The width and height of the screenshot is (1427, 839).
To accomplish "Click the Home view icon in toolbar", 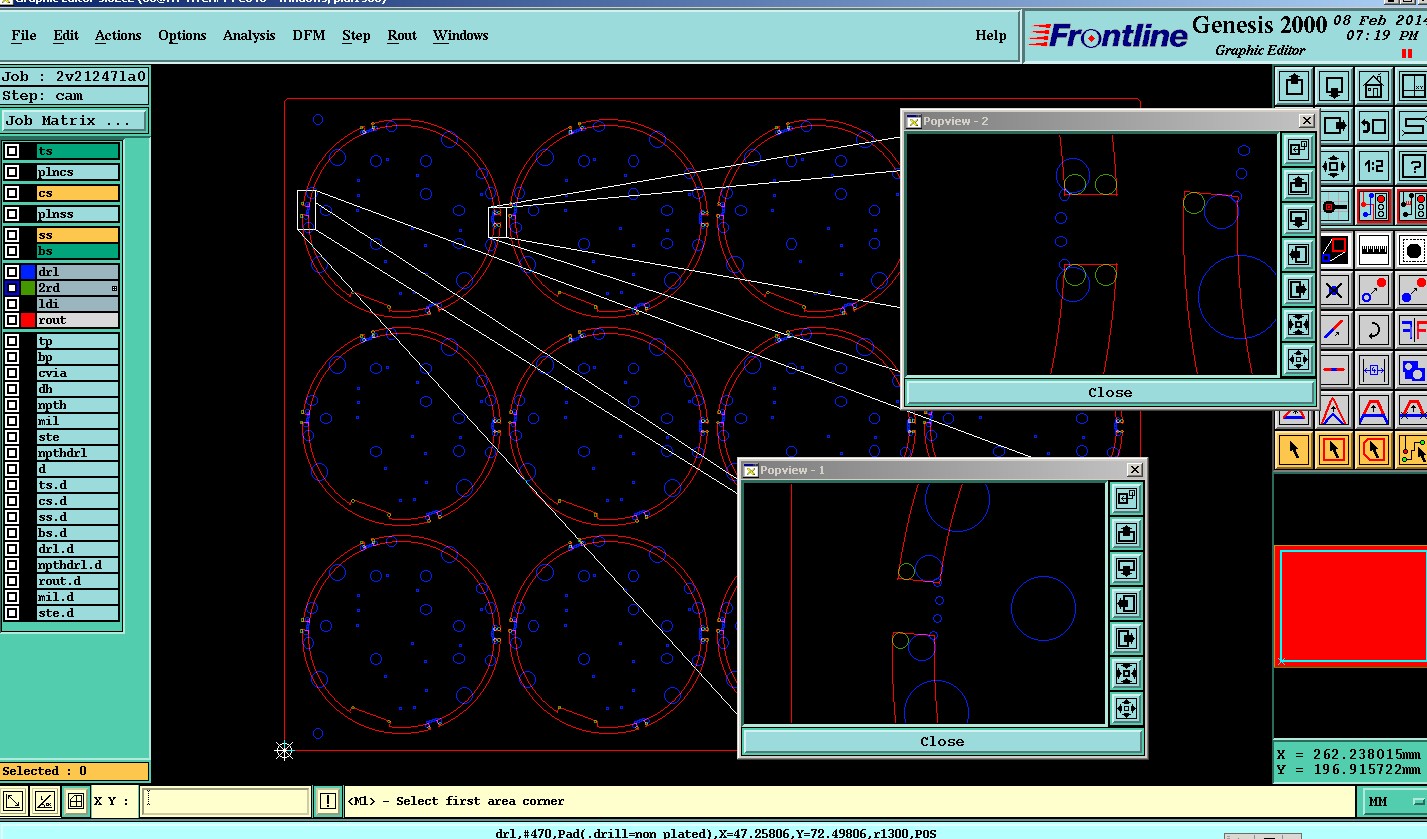I will click(x=1373, y=86).
